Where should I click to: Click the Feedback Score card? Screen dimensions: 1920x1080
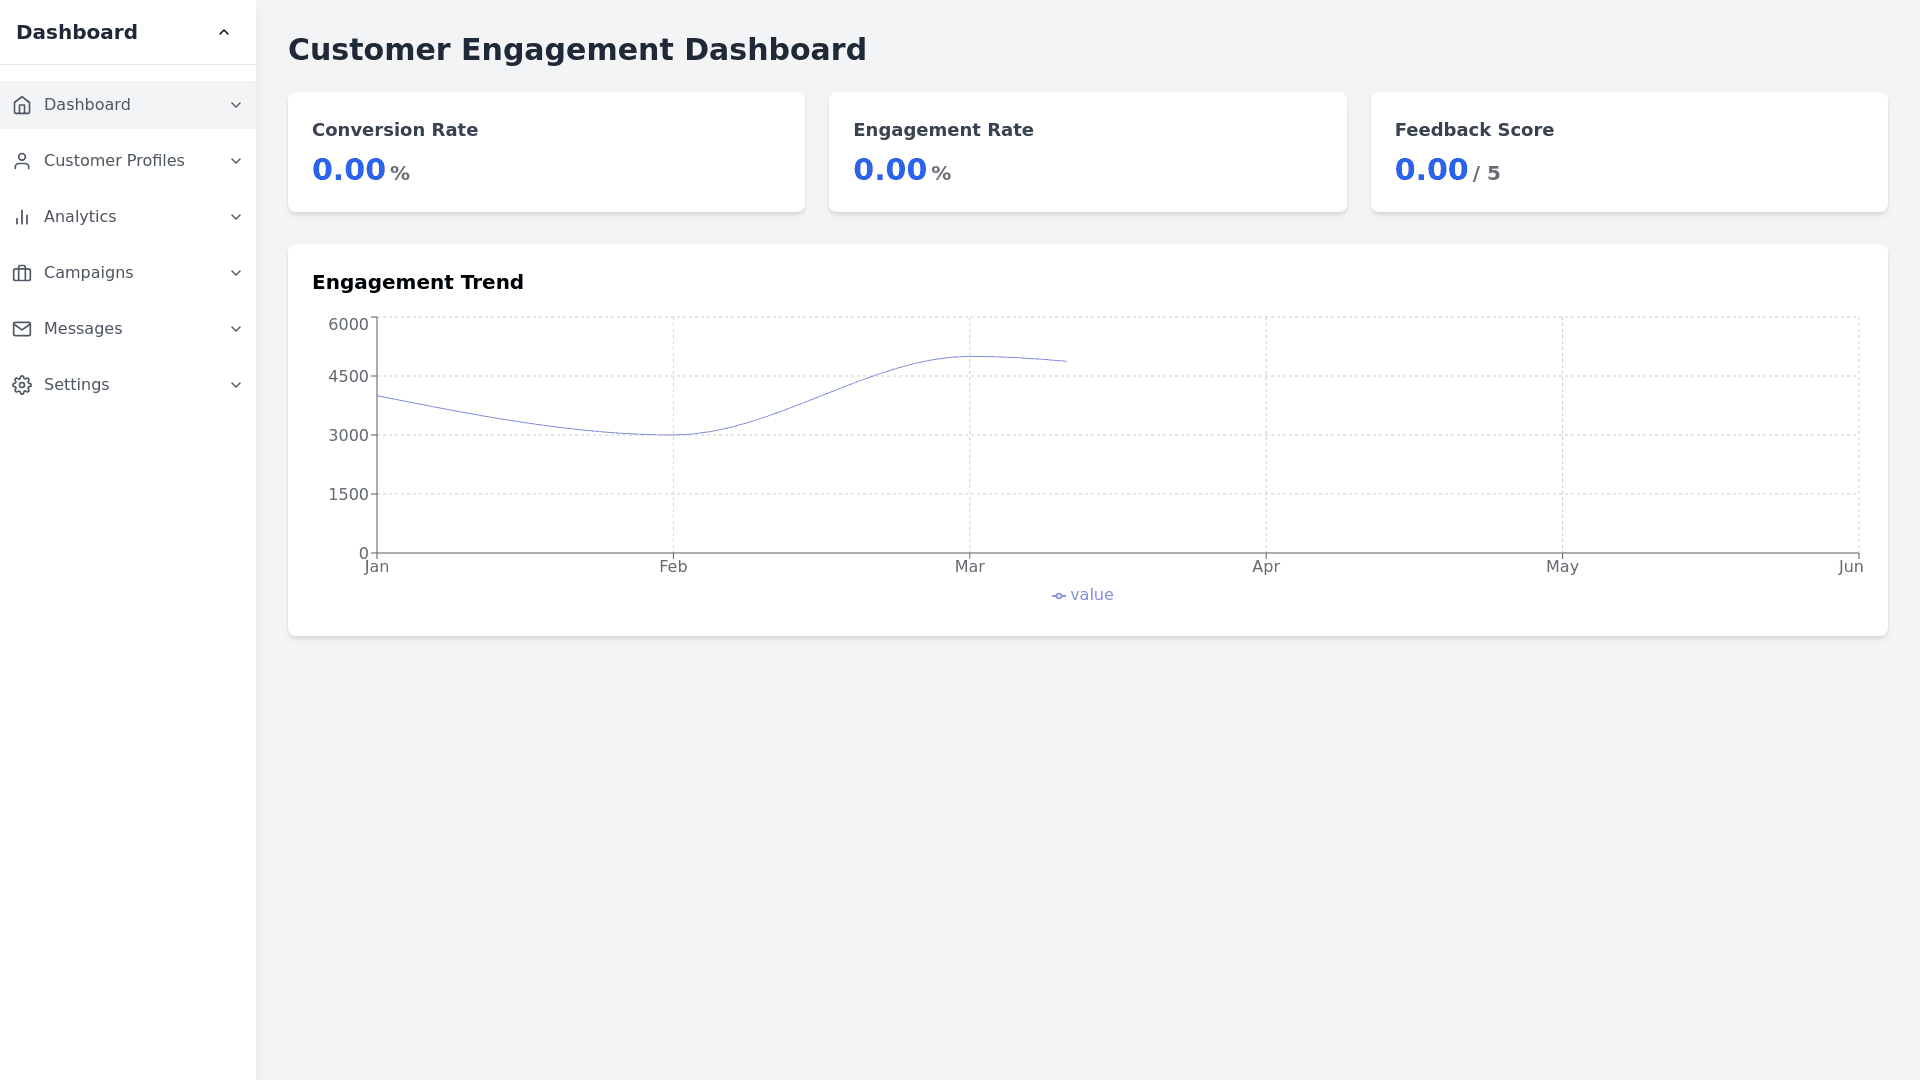coord(1628,152)
